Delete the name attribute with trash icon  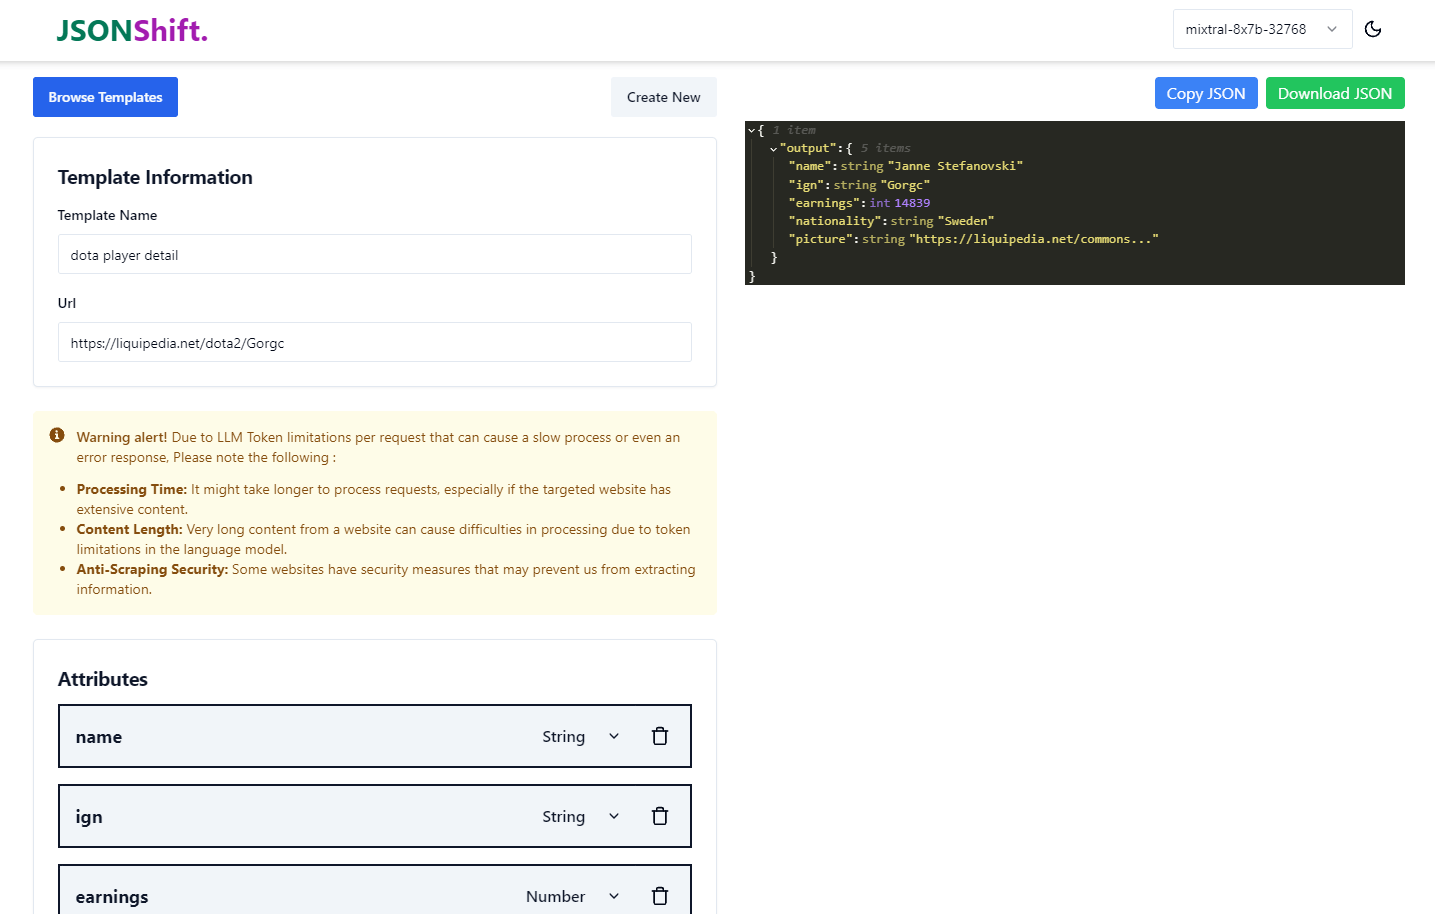point(660,736)
